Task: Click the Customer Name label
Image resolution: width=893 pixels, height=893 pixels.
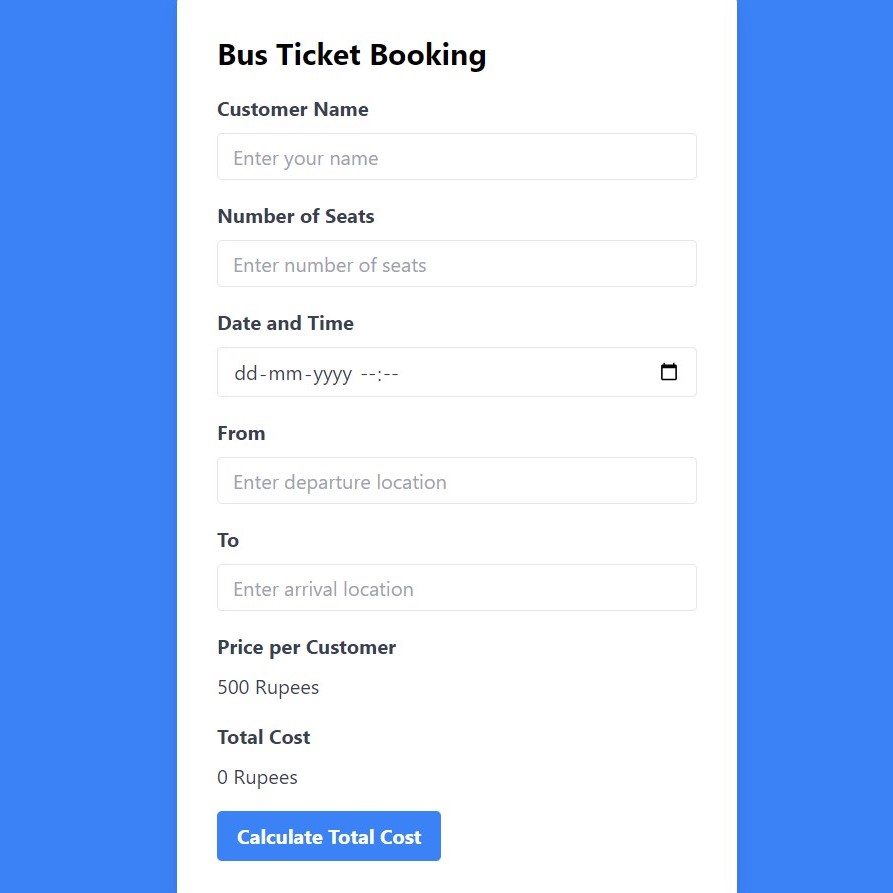Action: [x=293, y=109]
